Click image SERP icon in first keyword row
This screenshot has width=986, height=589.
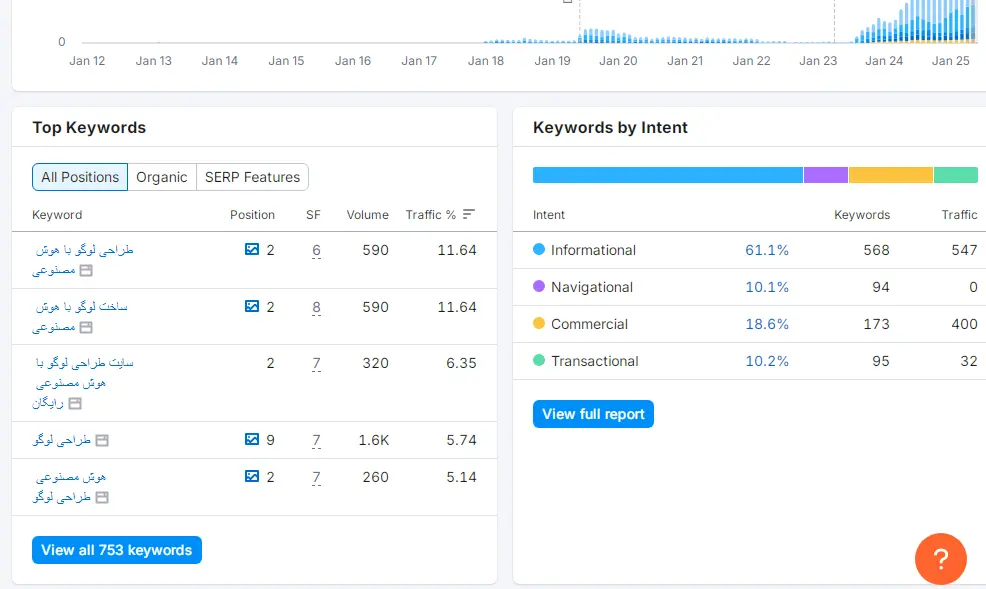[252, 249]
